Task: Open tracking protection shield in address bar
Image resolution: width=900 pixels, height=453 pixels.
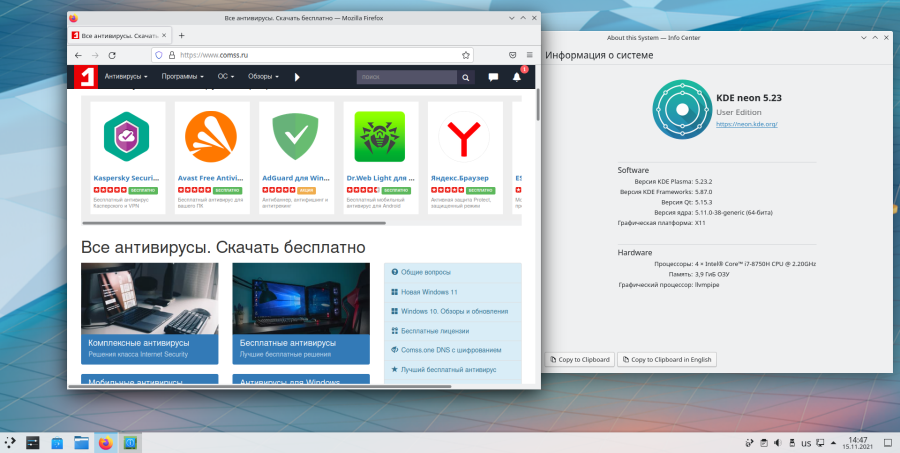Action: pyautogui.click(x=160, y=55)
